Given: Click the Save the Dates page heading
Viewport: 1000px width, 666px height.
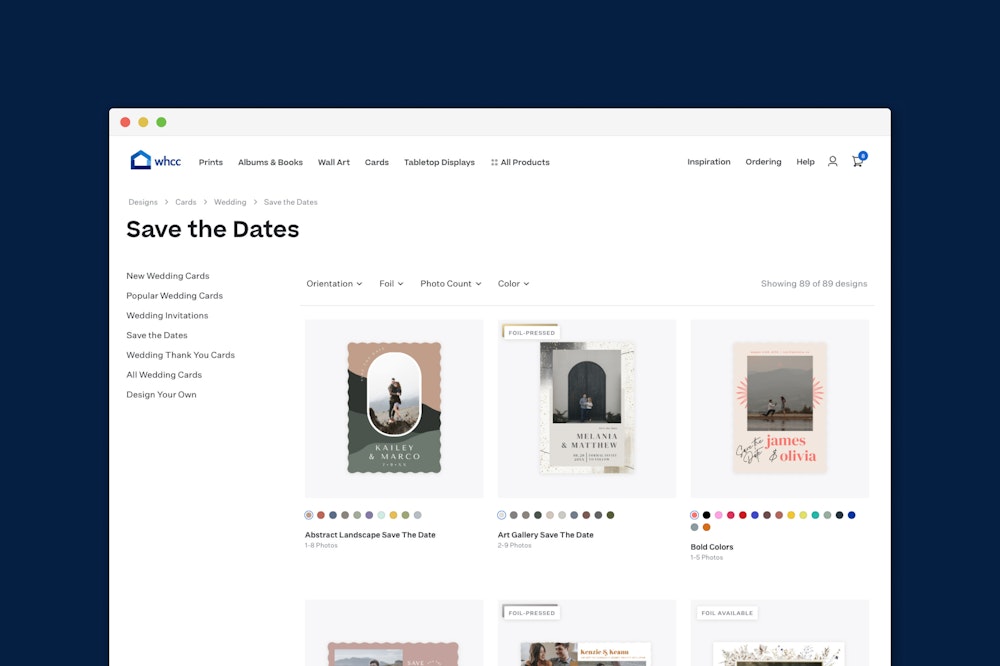Looking at the screenshot, I should tap(213, 229).
